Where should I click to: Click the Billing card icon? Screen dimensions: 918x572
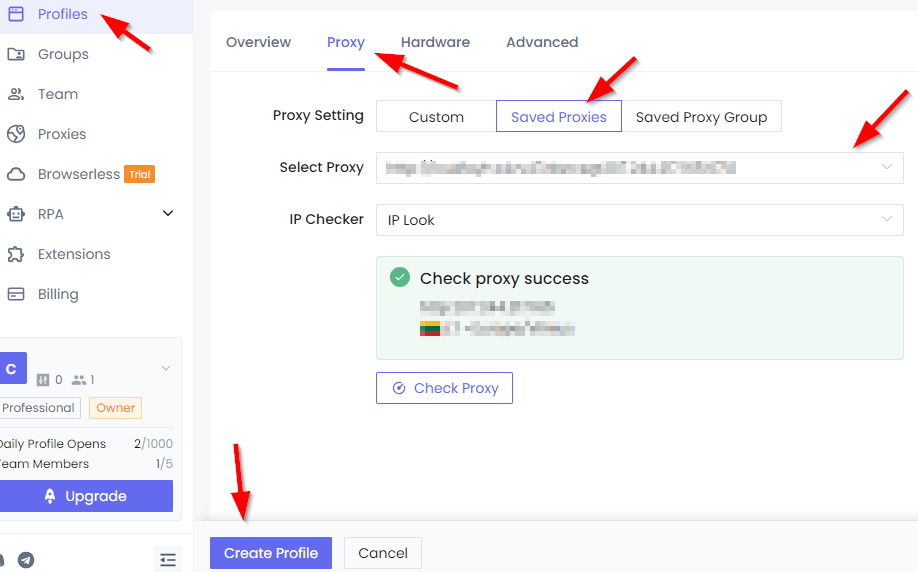16,294
